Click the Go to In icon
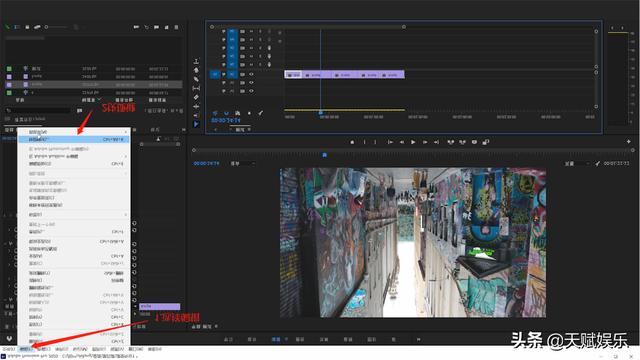The height and width of the screenshot is (360, 640). coord(390,142)
